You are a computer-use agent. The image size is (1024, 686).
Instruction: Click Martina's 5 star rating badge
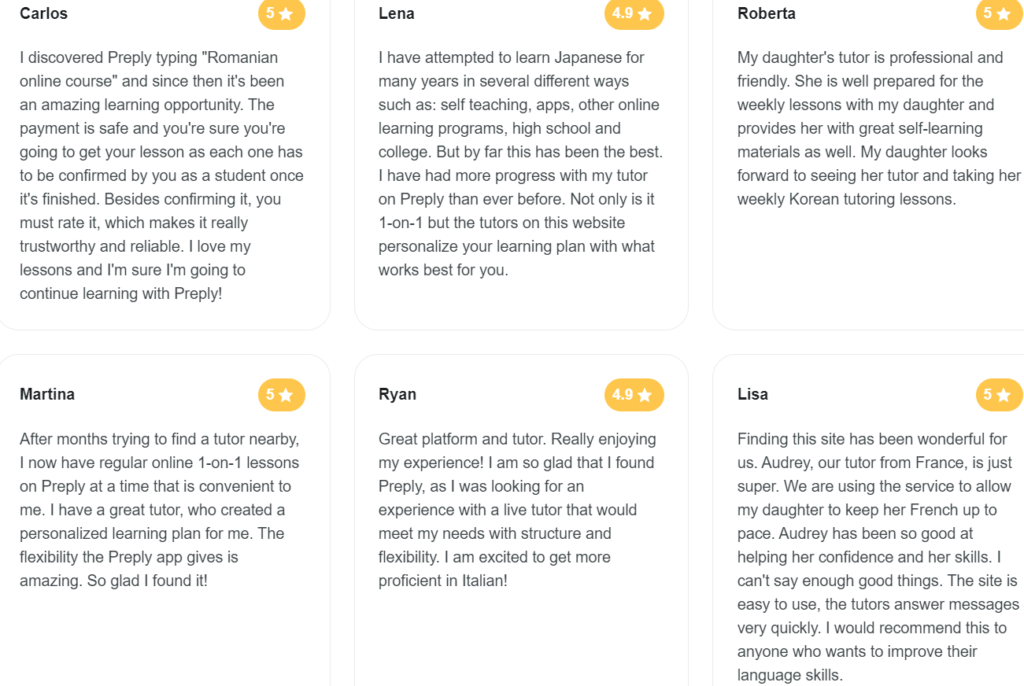(x=281, y=395)
